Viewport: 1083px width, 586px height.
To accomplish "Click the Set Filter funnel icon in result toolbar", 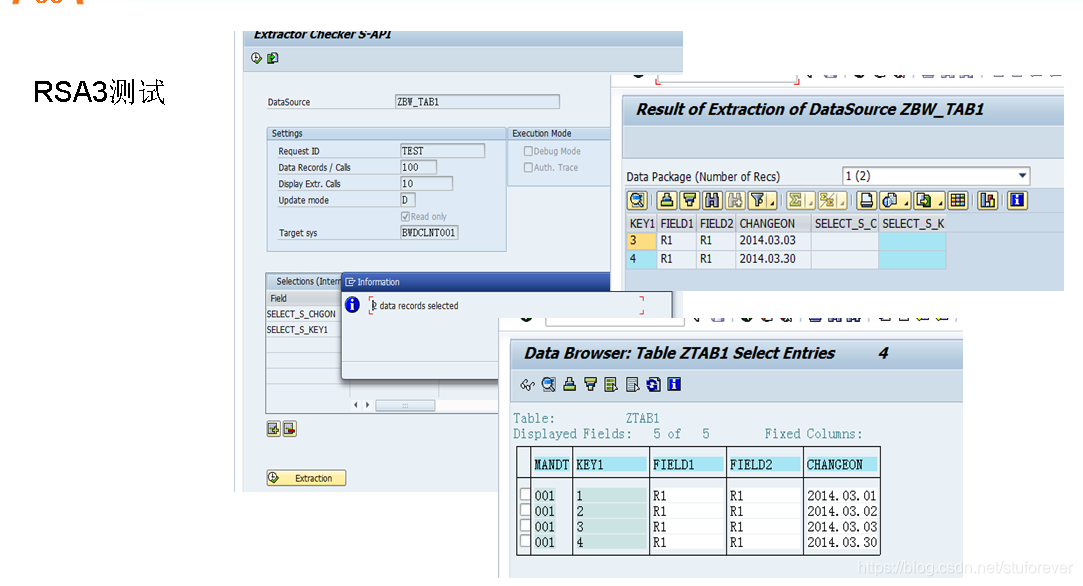I will point(758,200).
